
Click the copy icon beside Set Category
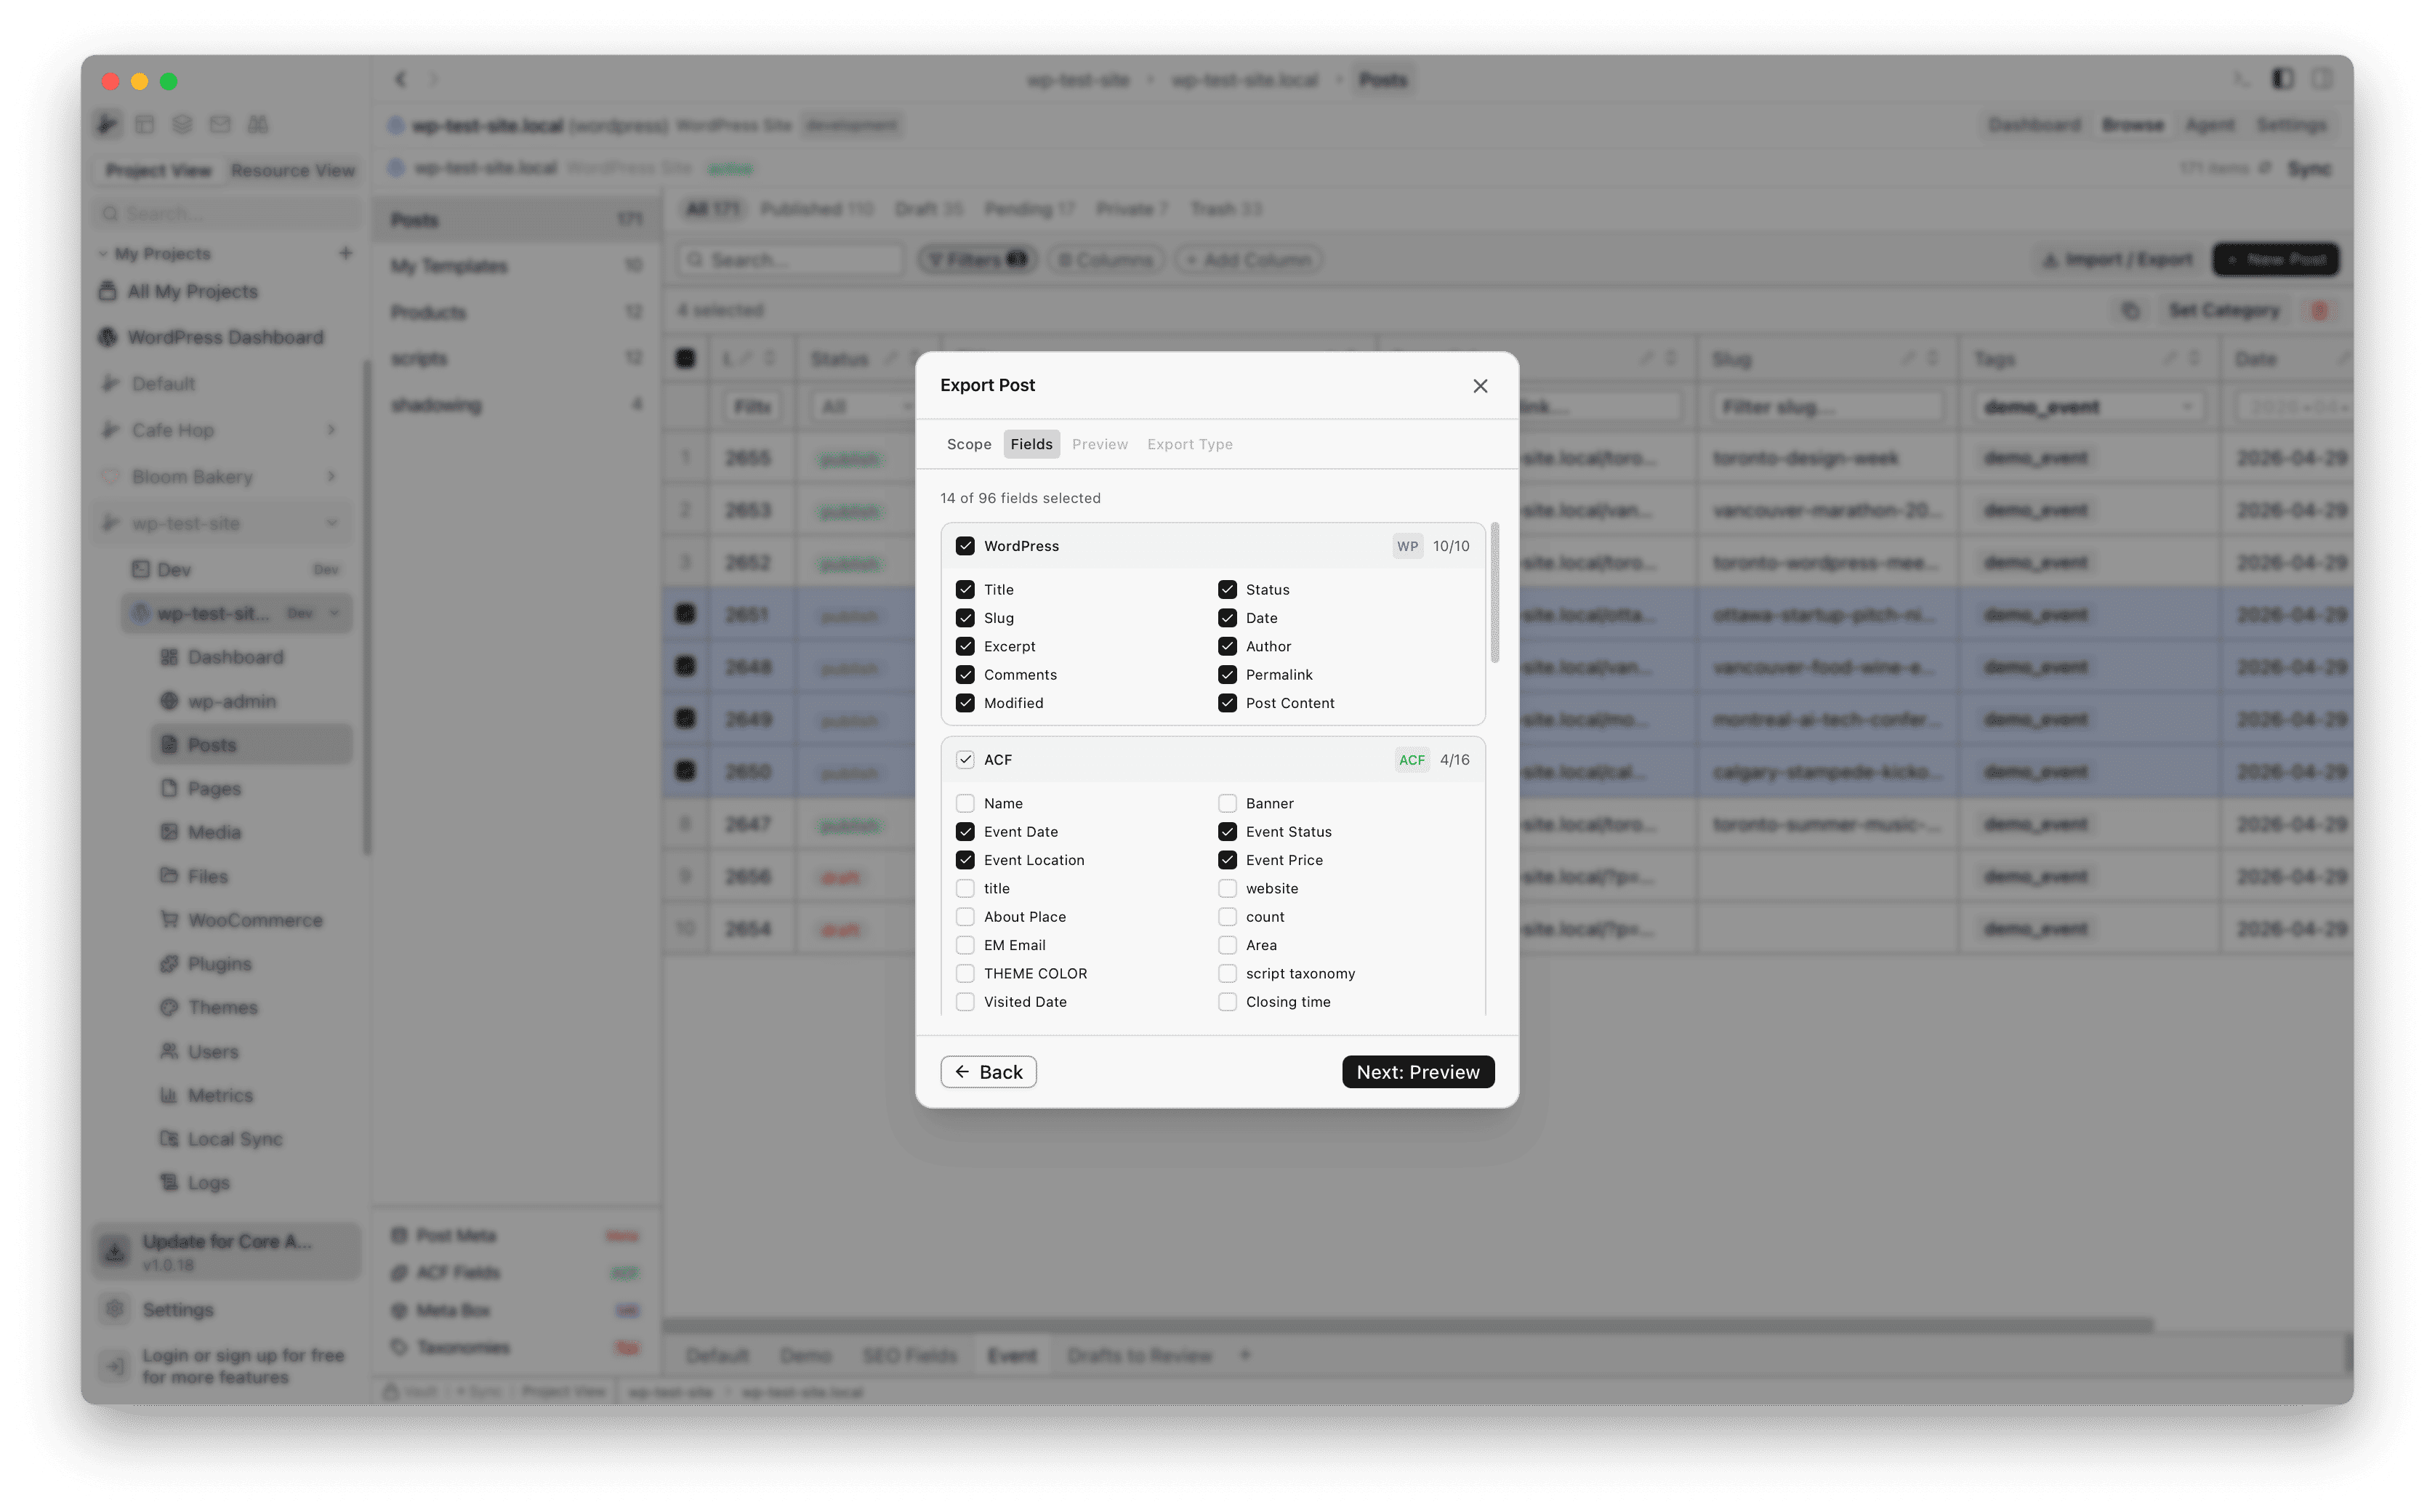tap(2130, 311)
